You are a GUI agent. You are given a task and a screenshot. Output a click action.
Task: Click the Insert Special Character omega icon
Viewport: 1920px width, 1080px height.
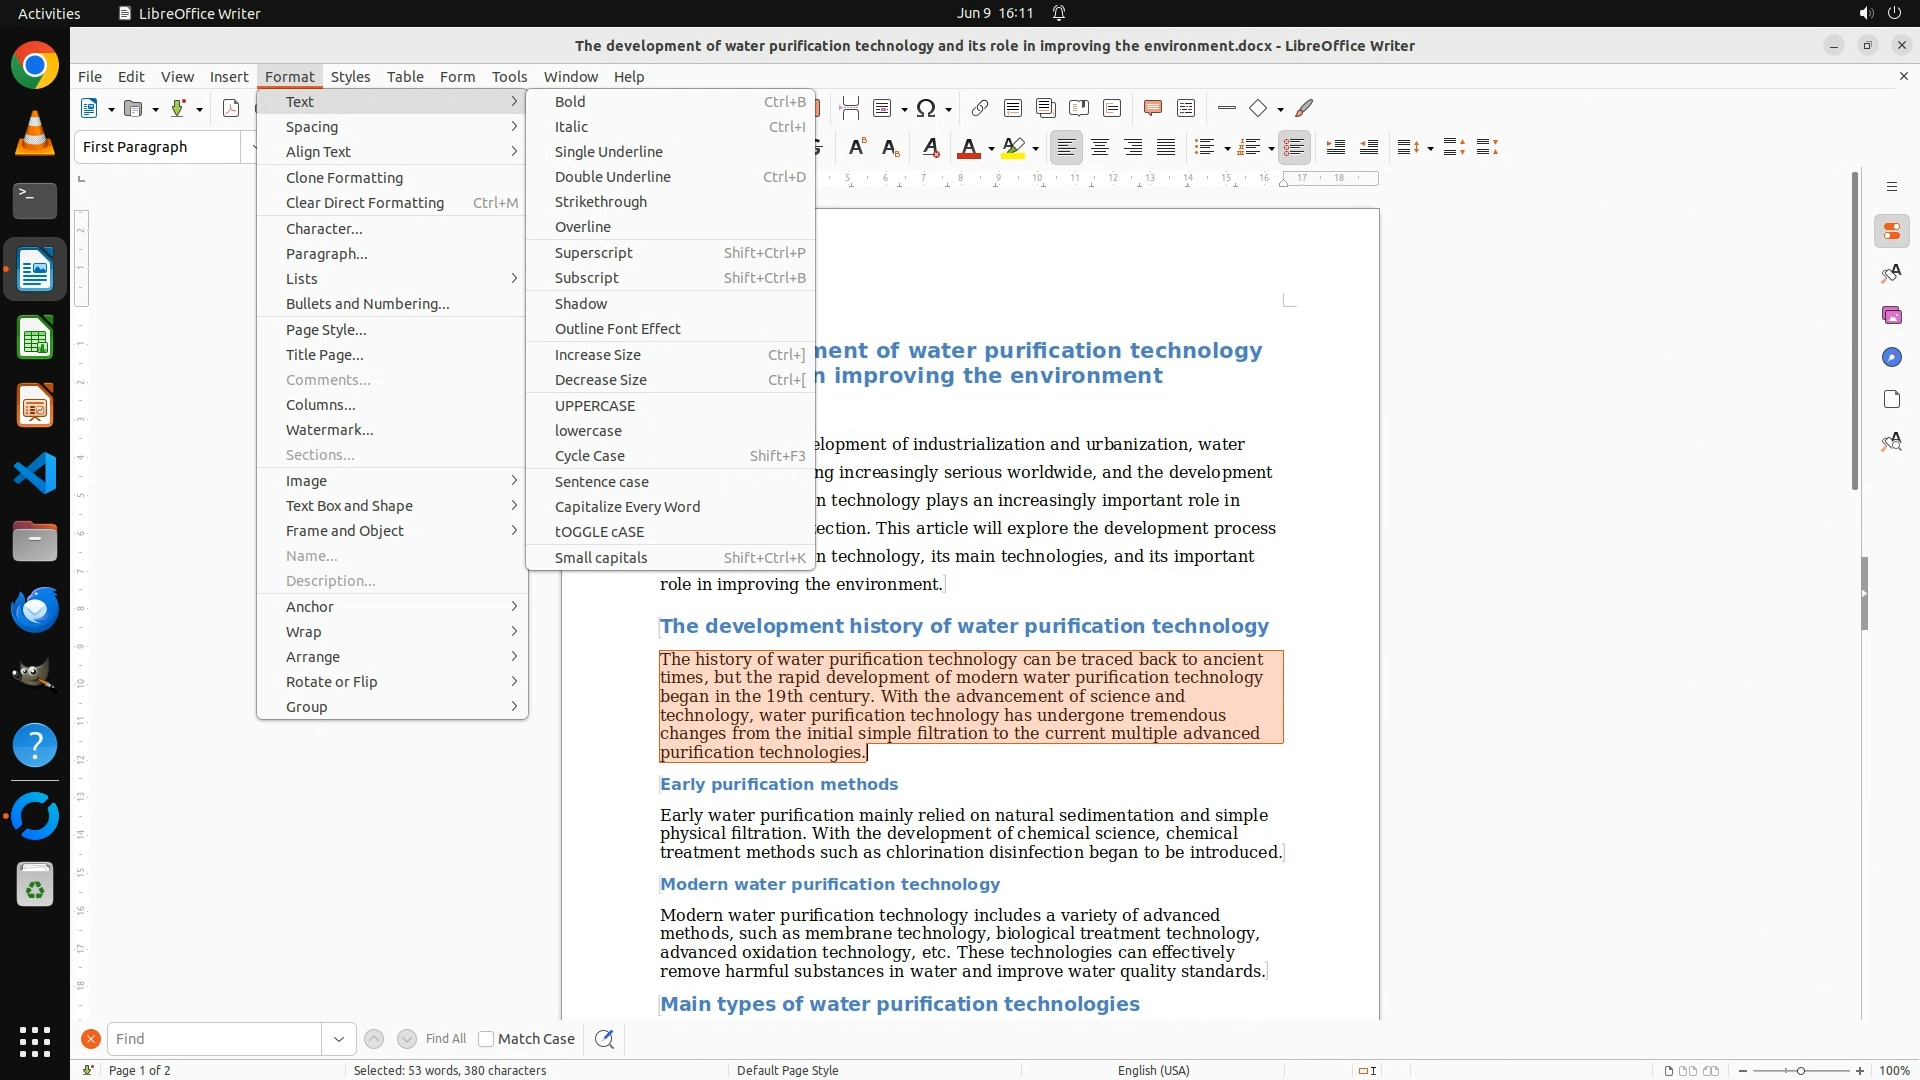click(x=926, y=108)
